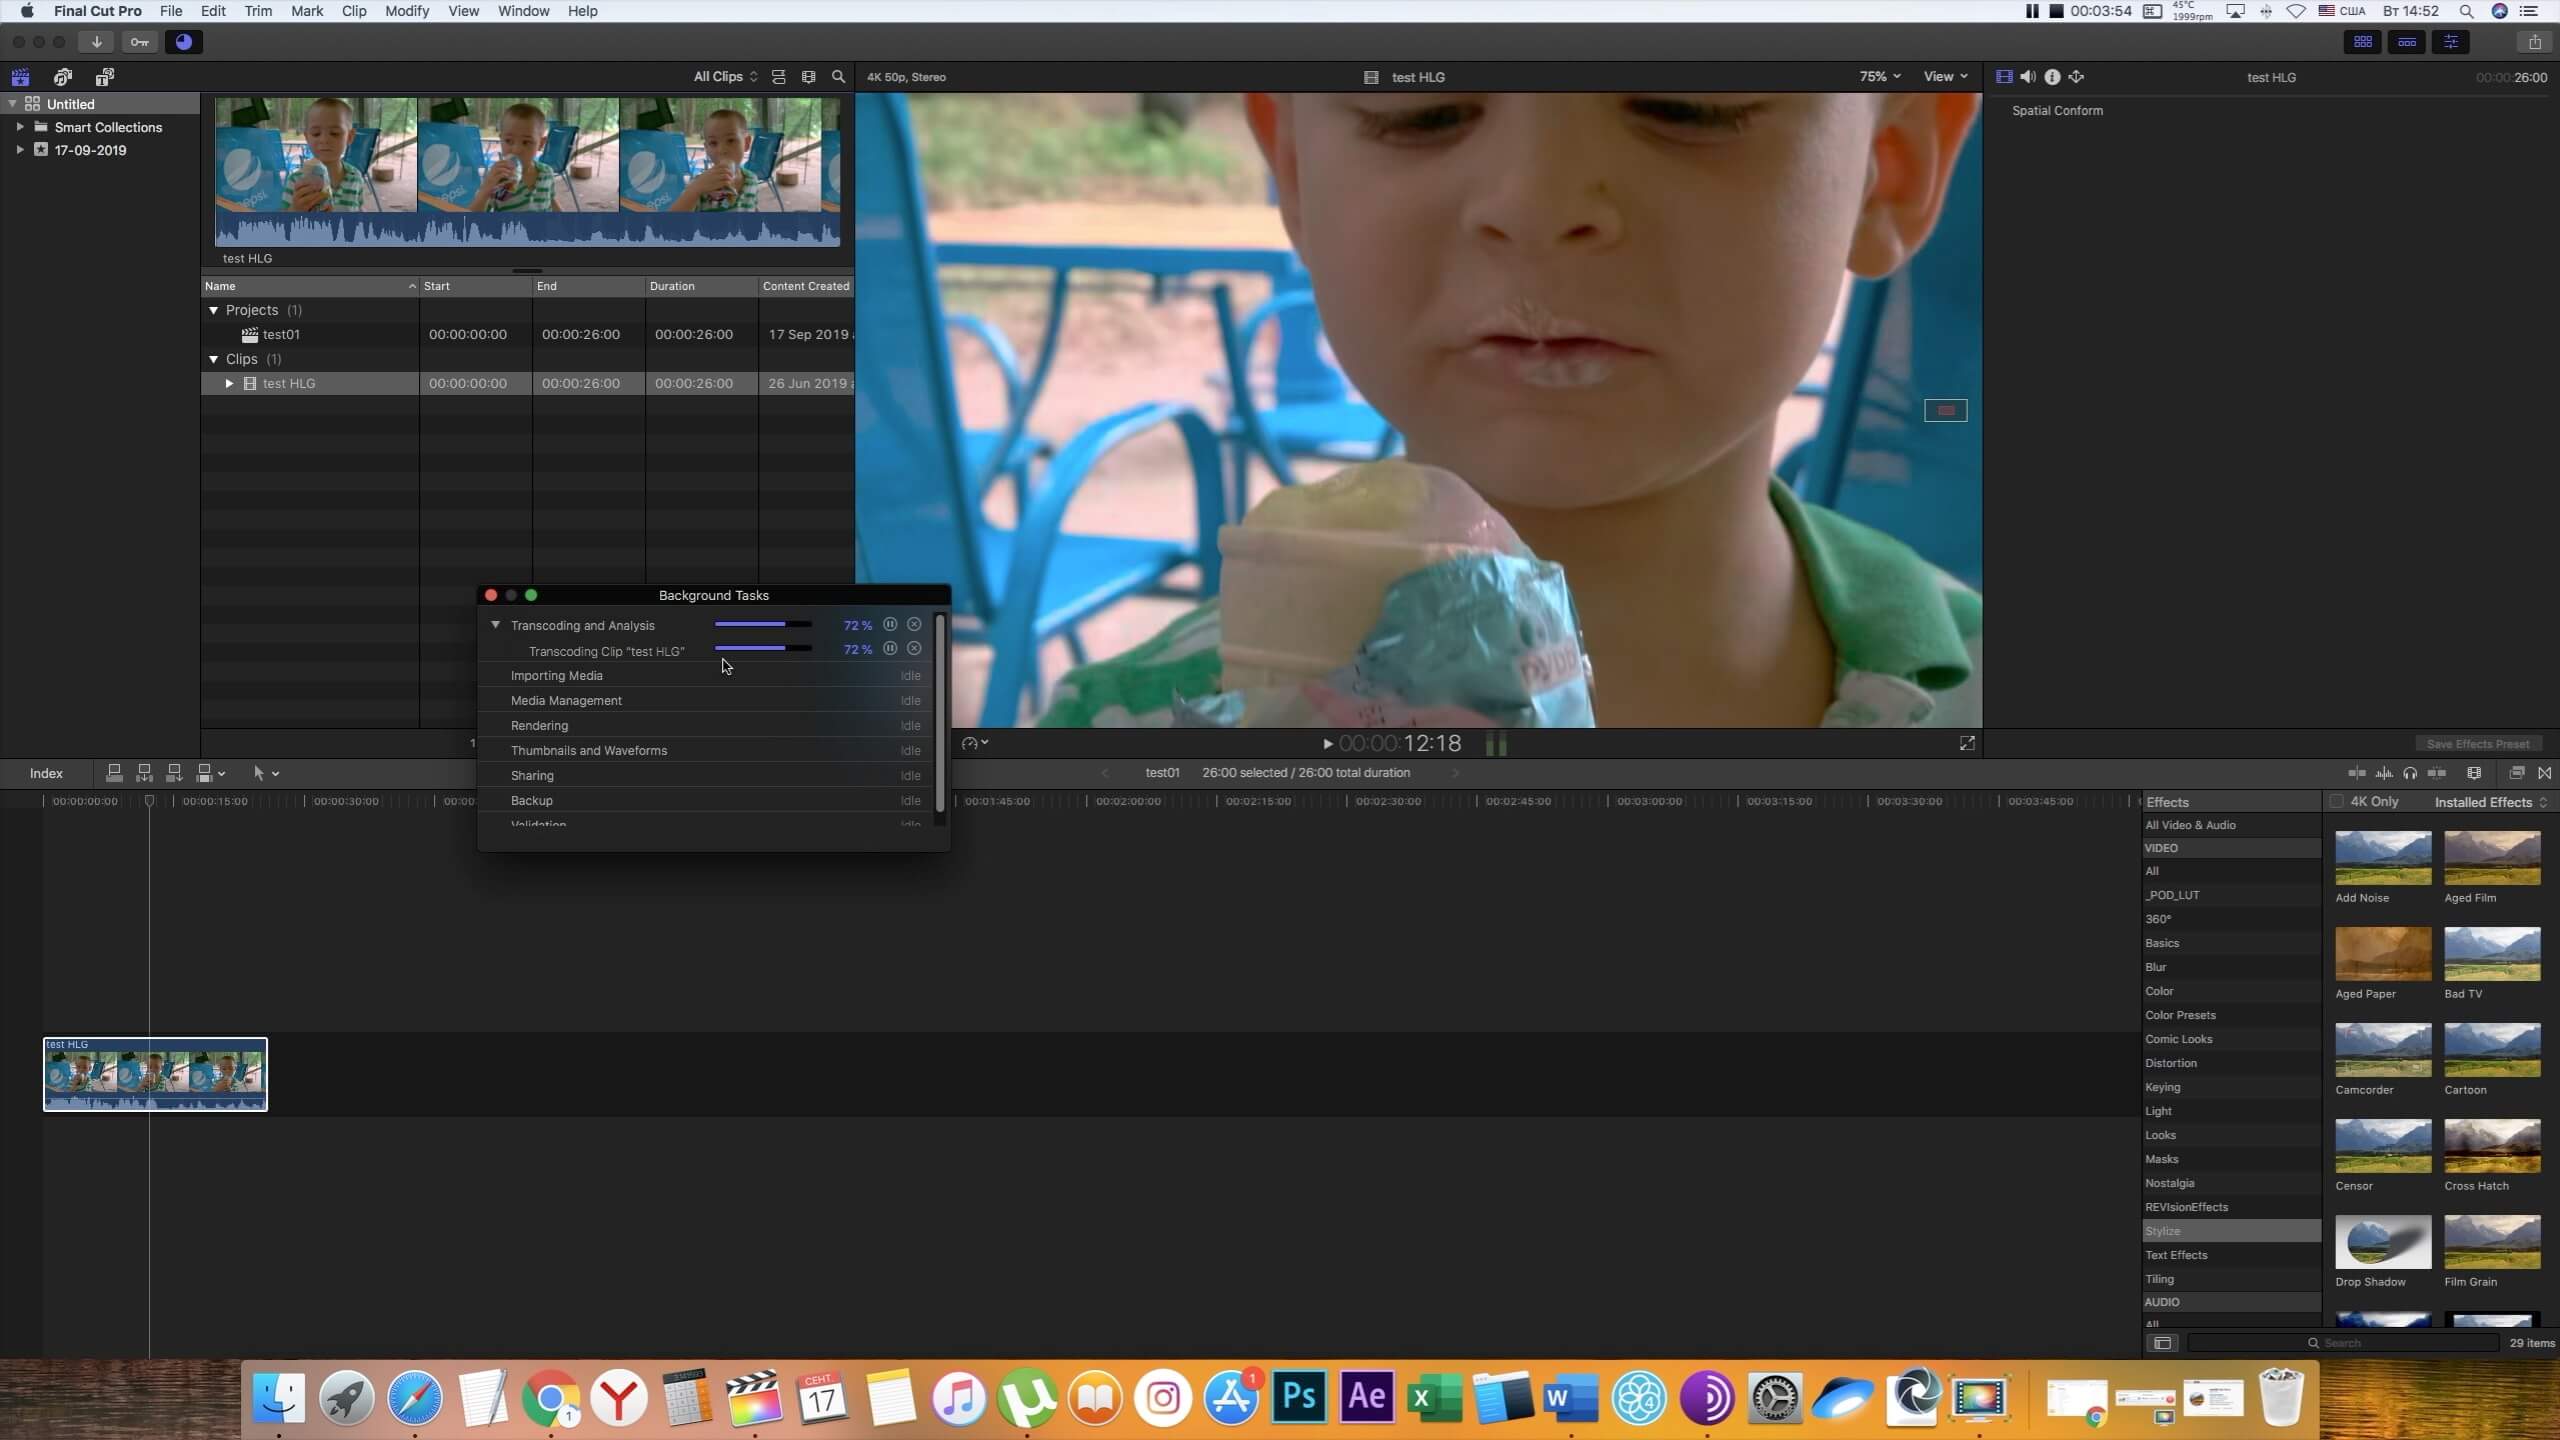This screenshot has height=1440, width=2560.
Task: Pause the Transcoding and Analysis task
Action: tap(890, 624)
